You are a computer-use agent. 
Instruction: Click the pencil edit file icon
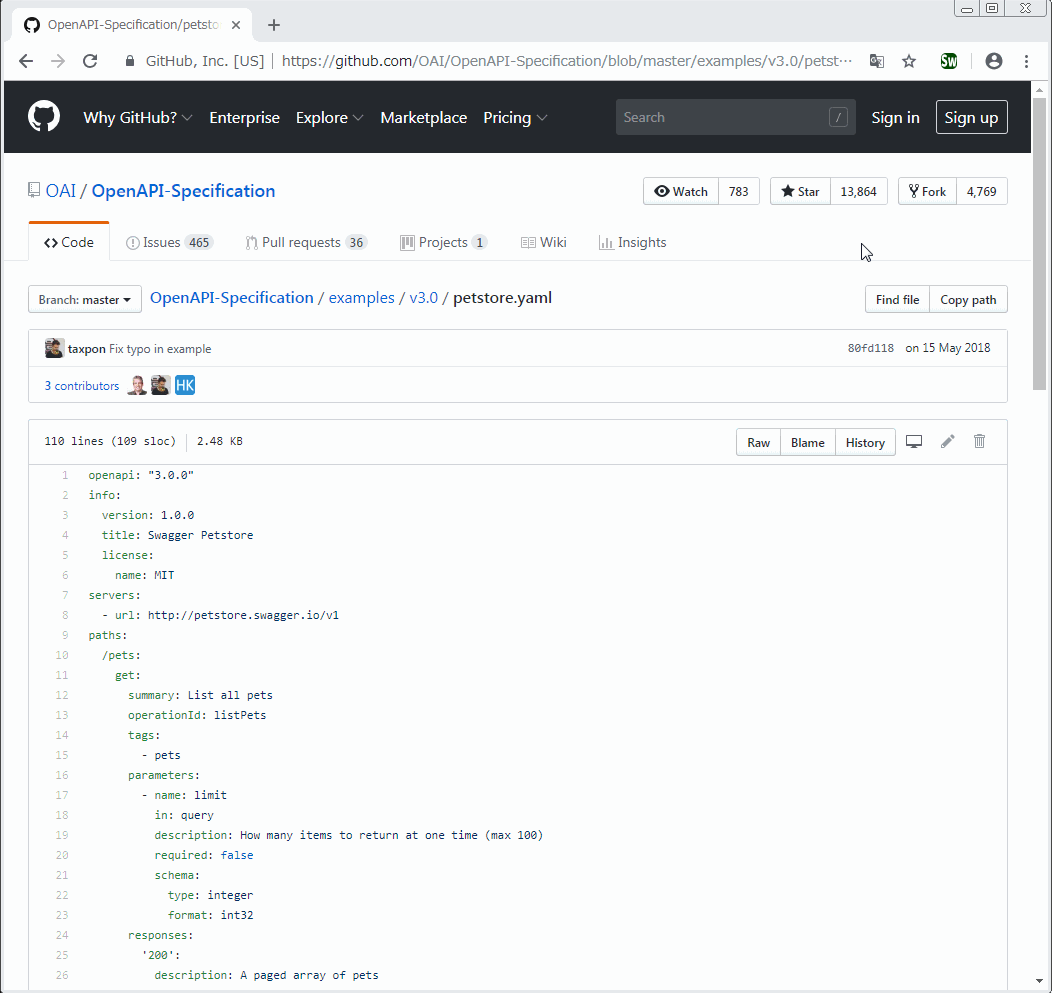(947, 441)
